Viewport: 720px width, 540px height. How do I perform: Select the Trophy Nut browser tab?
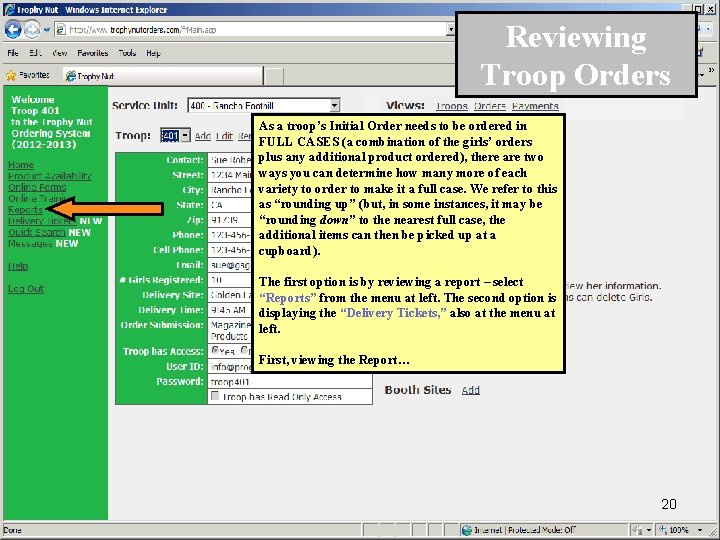click(163, 76)
